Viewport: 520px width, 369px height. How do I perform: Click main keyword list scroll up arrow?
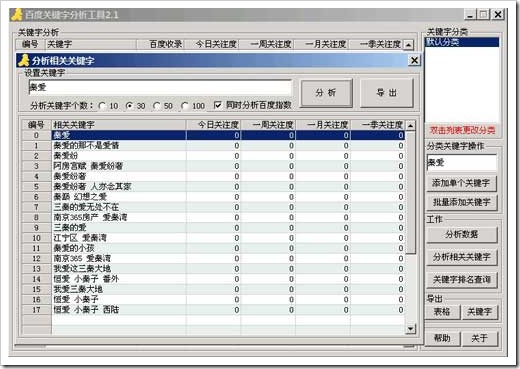(409, 45)
